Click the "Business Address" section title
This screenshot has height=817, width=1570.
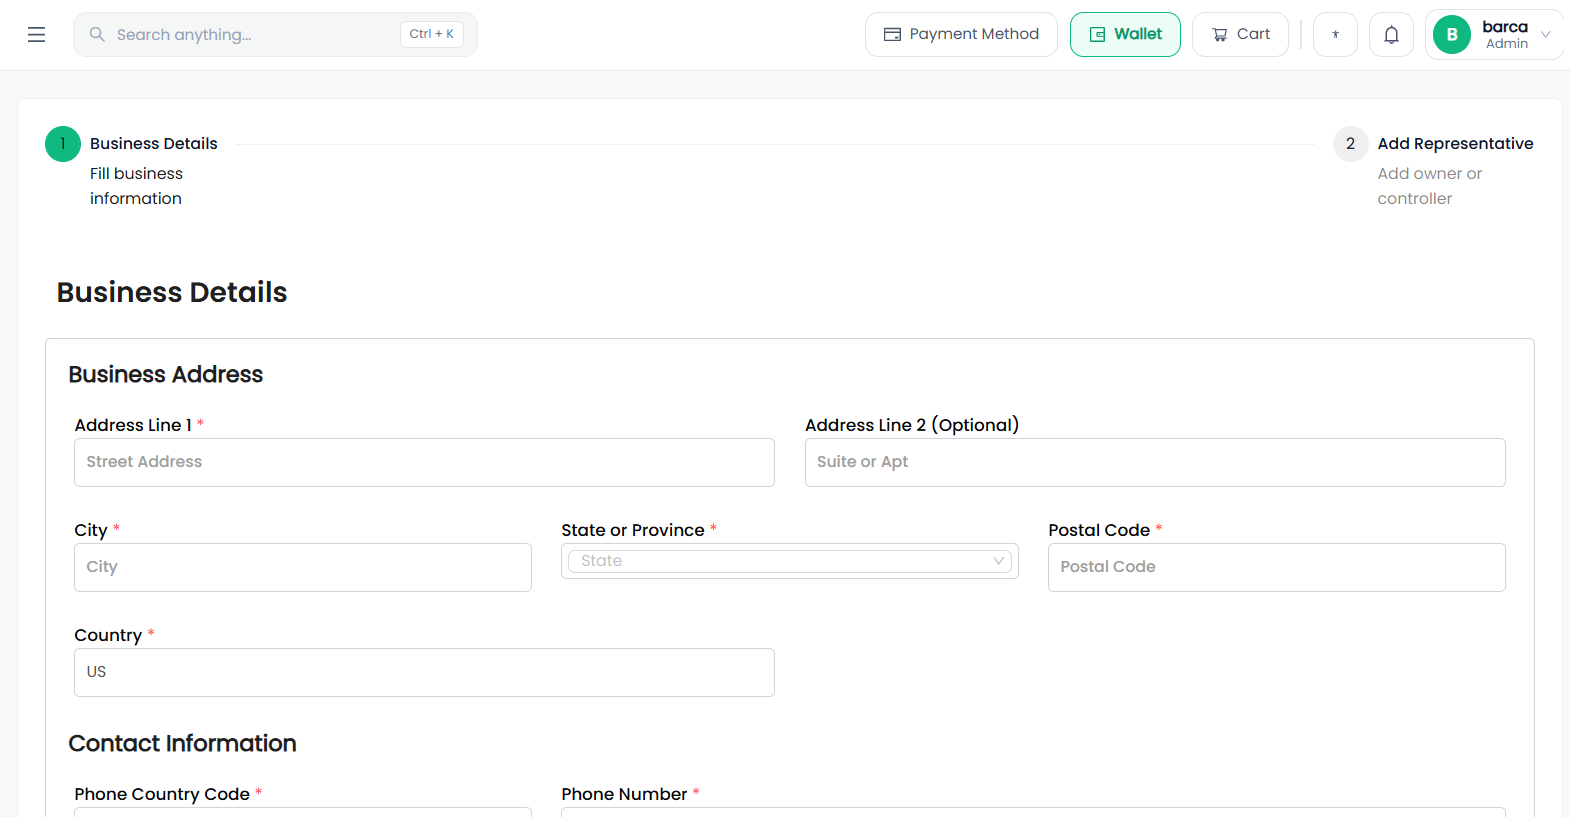[166, 374]
